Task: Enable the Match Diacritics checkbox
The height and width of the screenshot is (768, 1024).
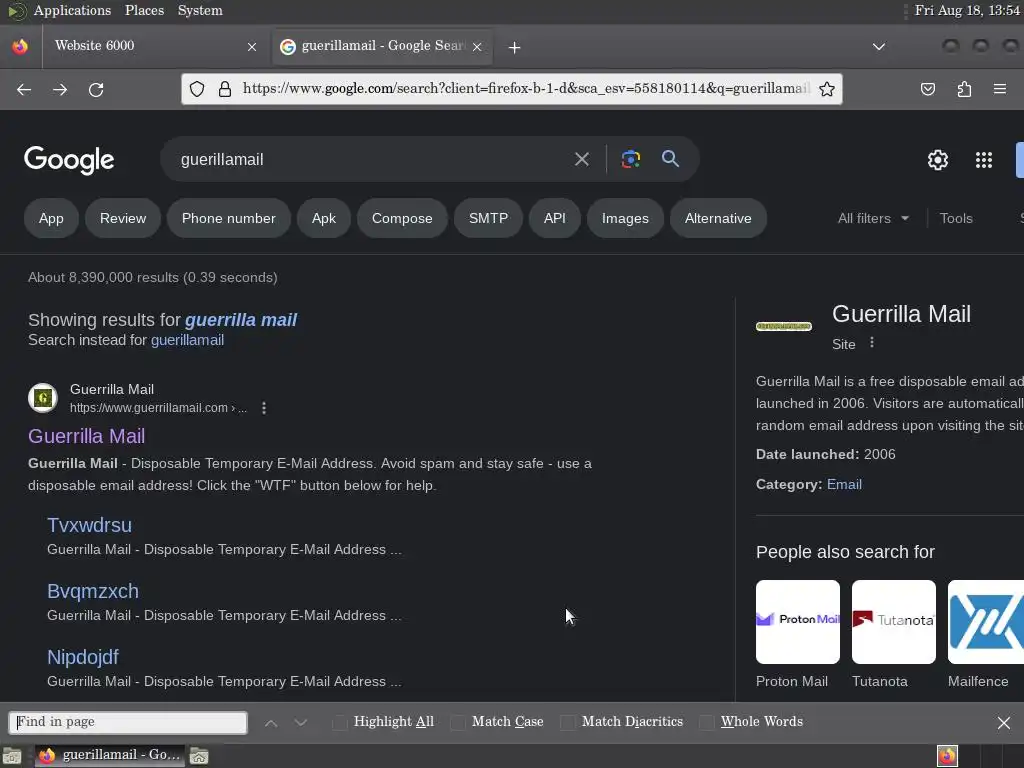Action: click(x=568, y=722)
